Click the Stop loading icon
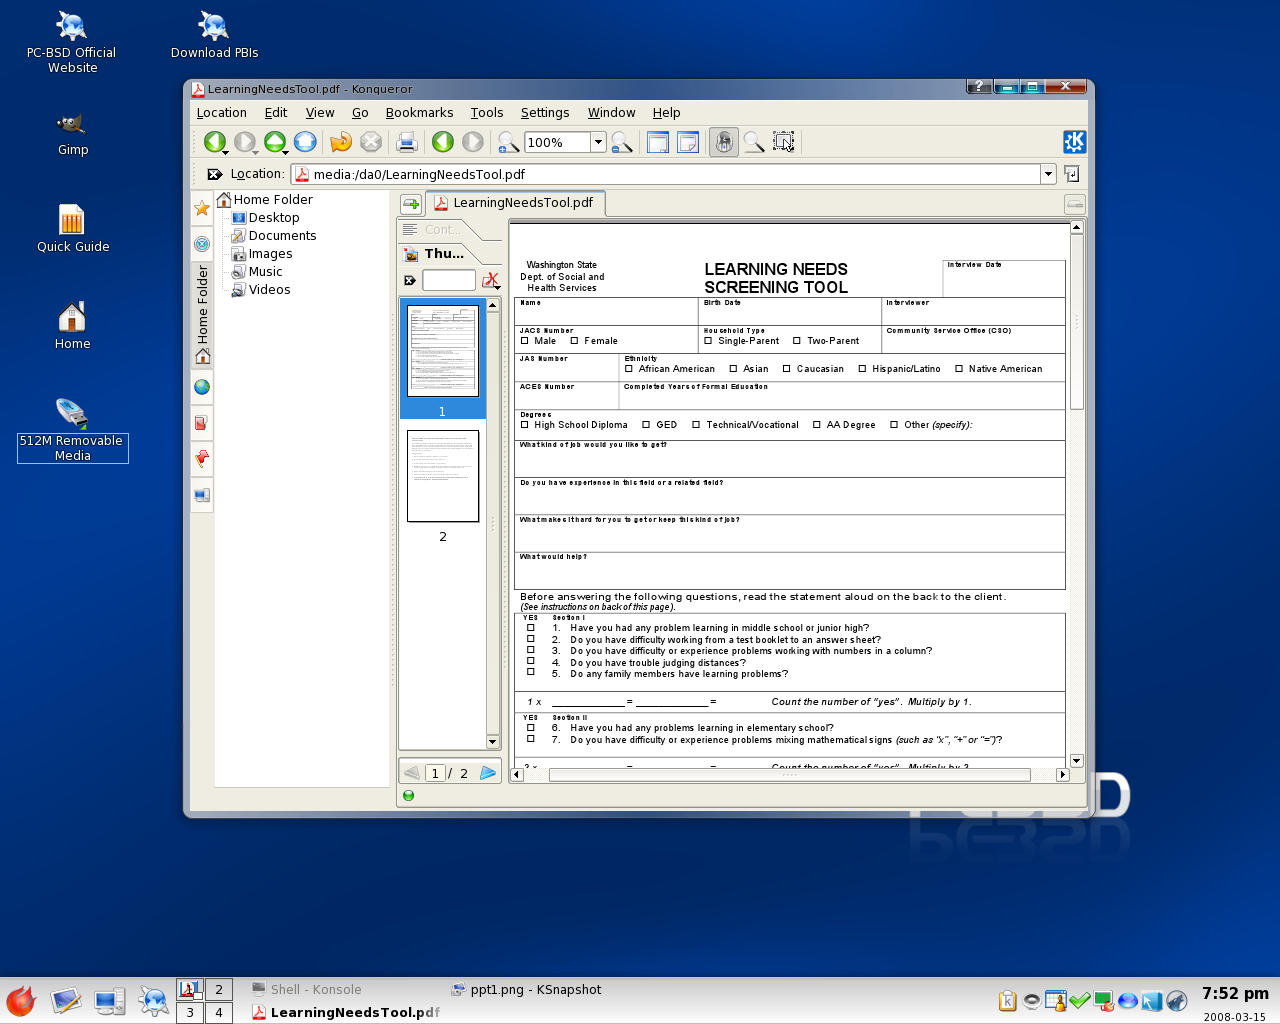The image size is (1280, 1024). tap(371, 142)
